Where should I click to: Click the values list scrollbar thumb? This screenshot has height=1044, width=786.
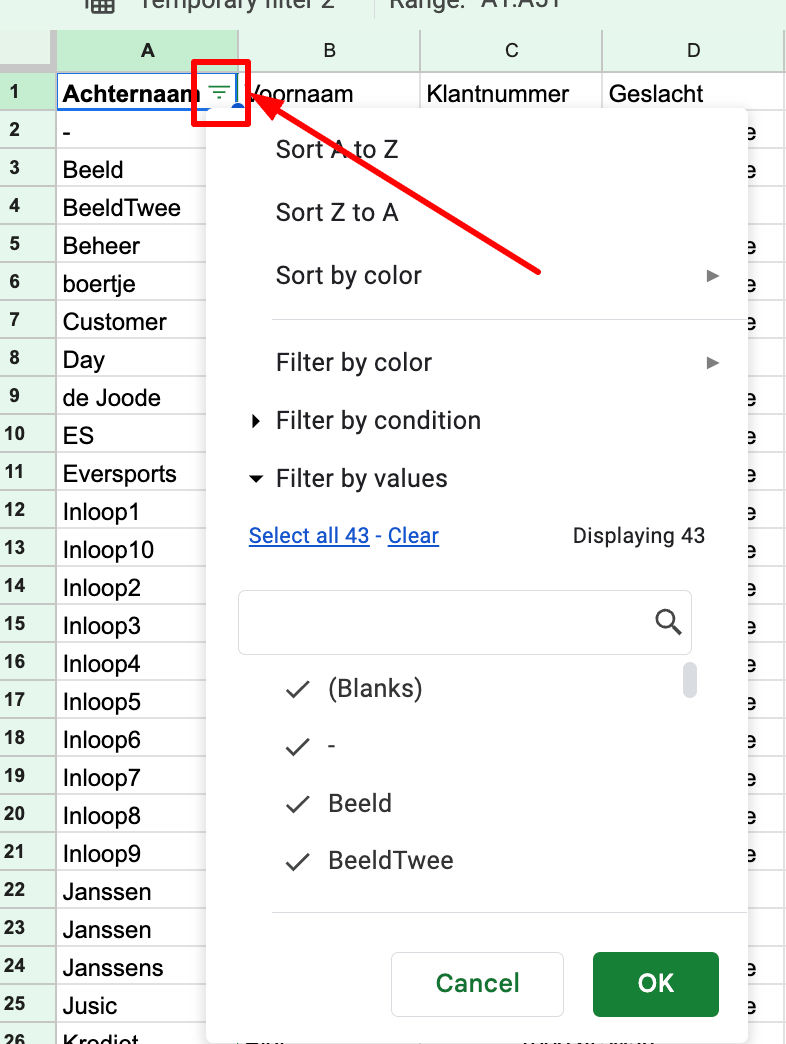[x=689, y=680]
